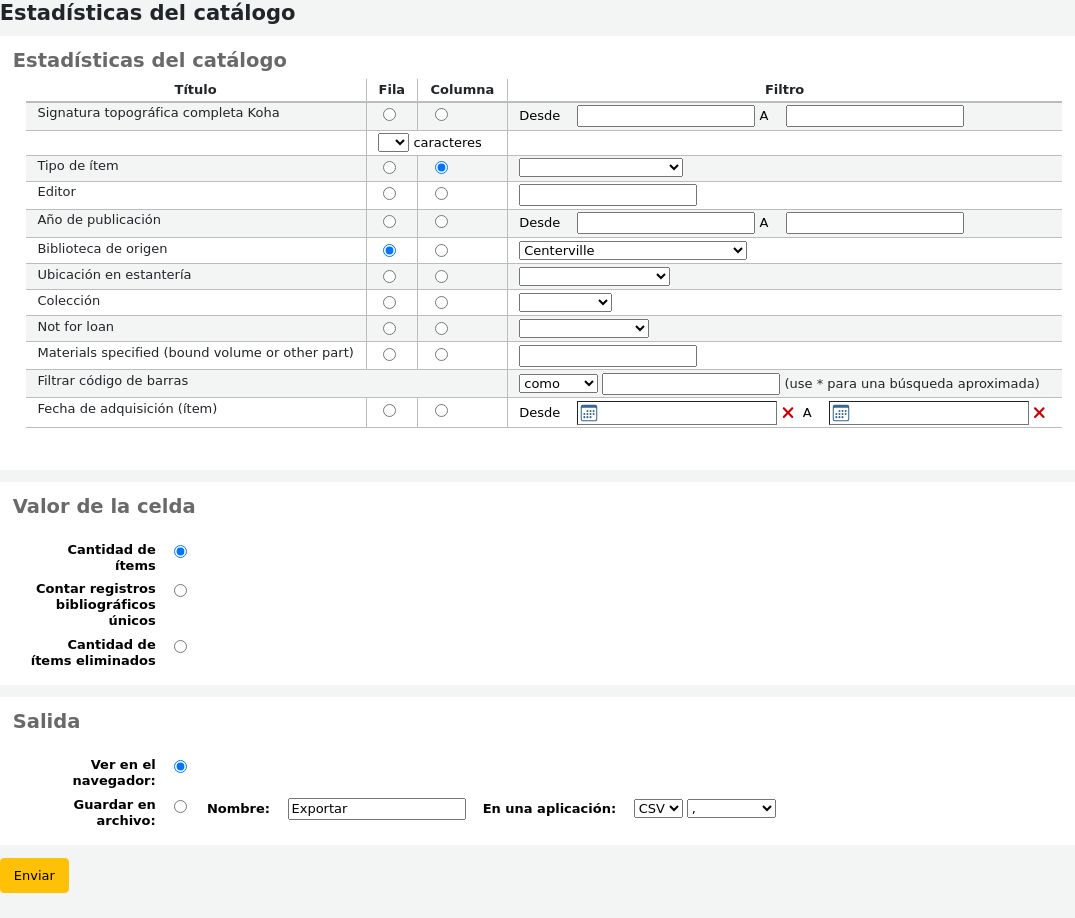Open the Ubicación en estantería dropdown
The image size is (1075, 918).
coord(594,277)
